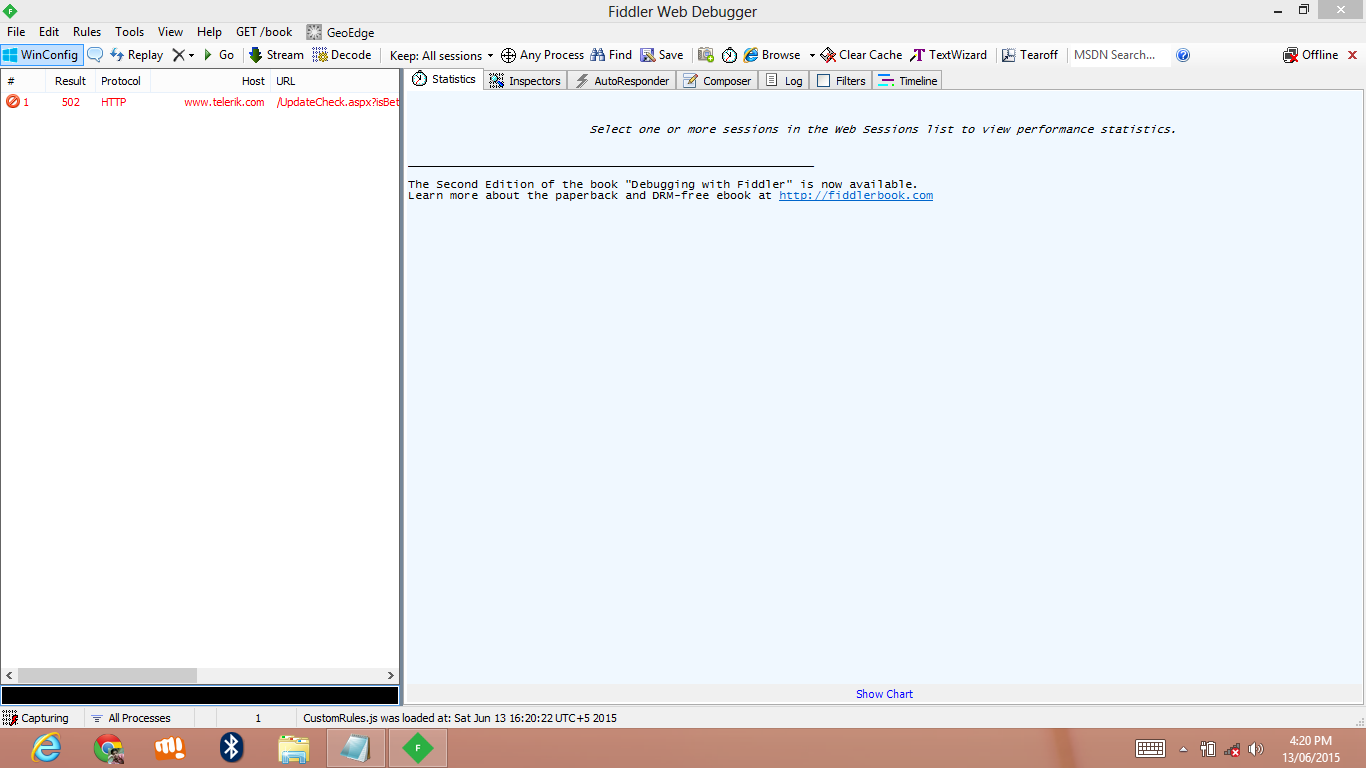Click the black QuickExec command box
The height and width of the screenshot is (768, 1366).
tap(200, 695)
